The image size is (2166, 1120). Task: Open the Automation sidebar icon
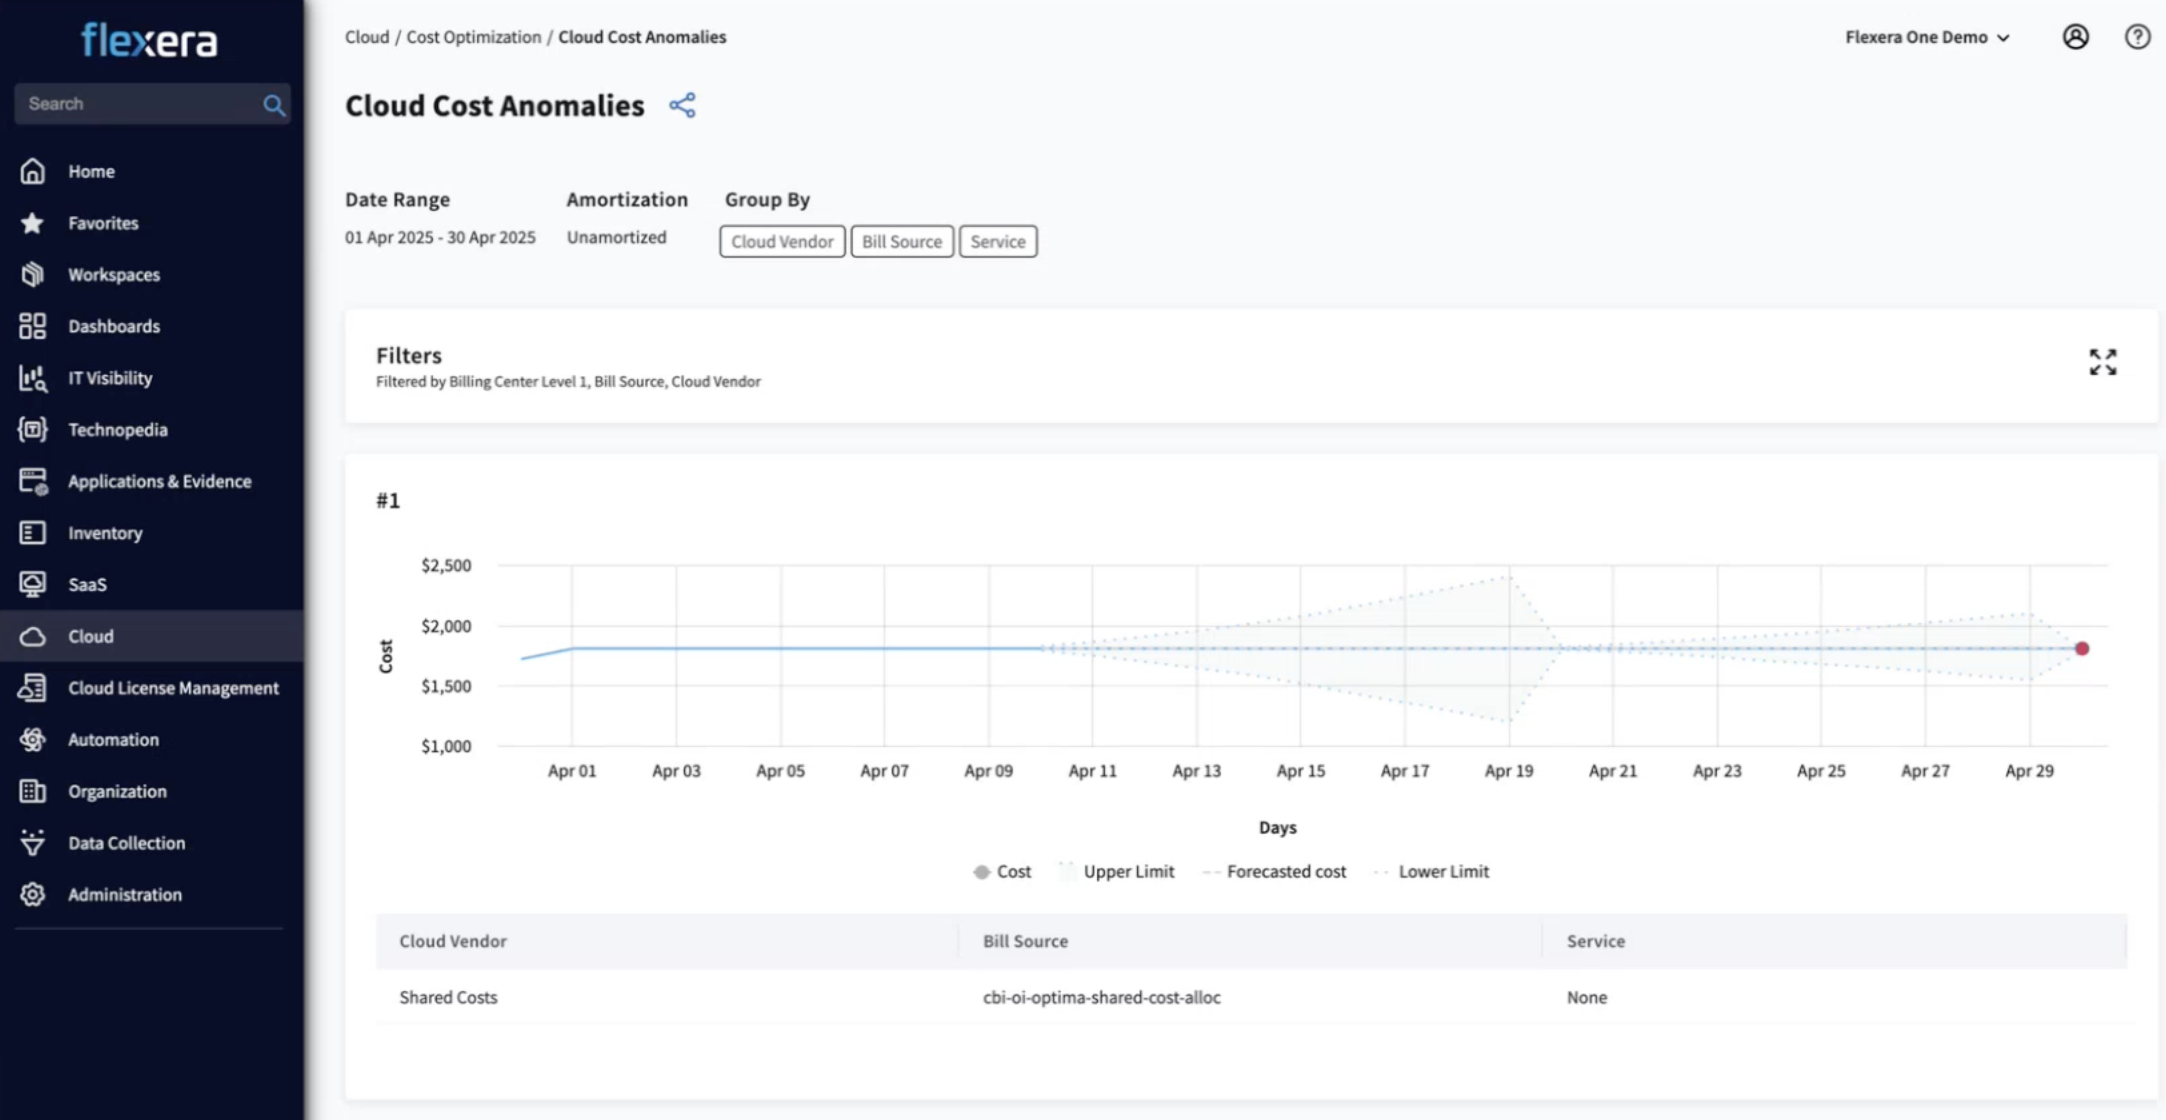click(32, 740)
